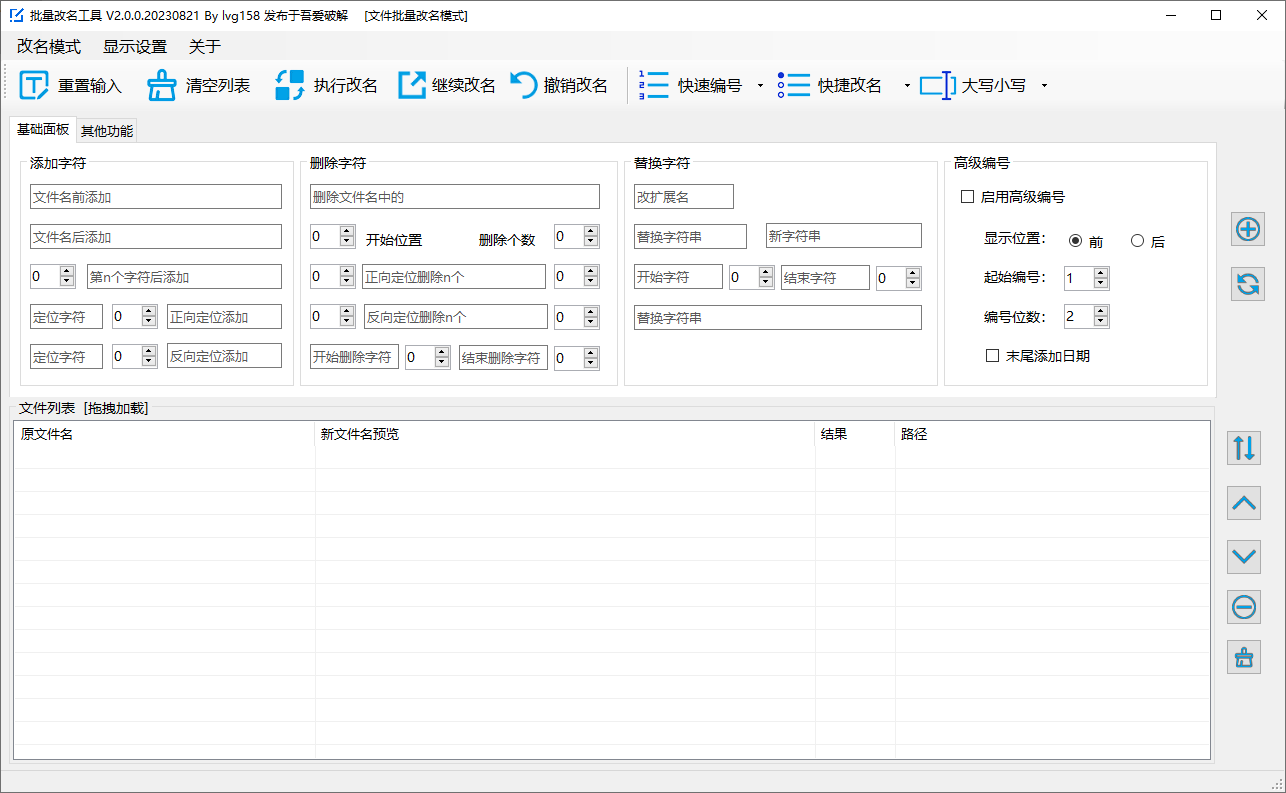1286x793 pixels.
Task: Open the 快捷改名 dropdown arrow
Action: point(907,86)
